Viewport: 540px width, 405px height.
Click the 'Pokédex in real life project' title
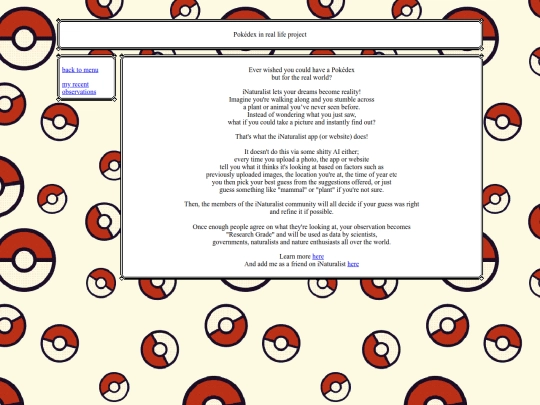tap(270, 35)
